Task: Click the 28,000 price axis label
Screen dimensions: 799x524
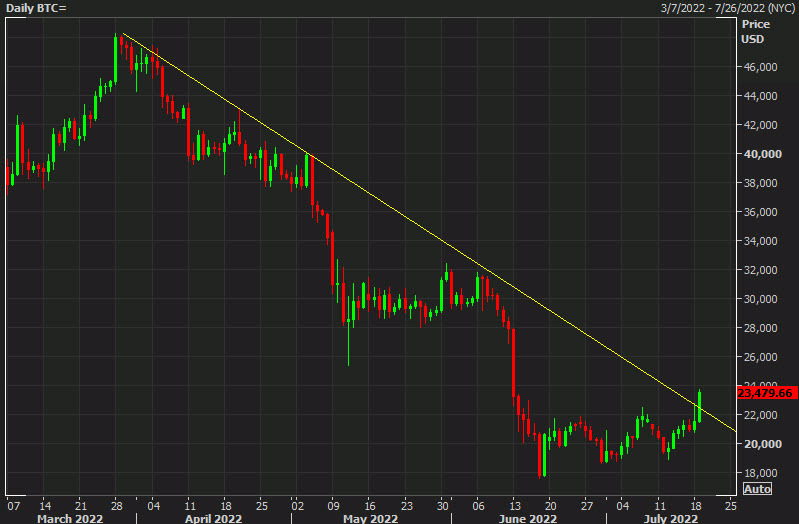Action: (760, 328)
